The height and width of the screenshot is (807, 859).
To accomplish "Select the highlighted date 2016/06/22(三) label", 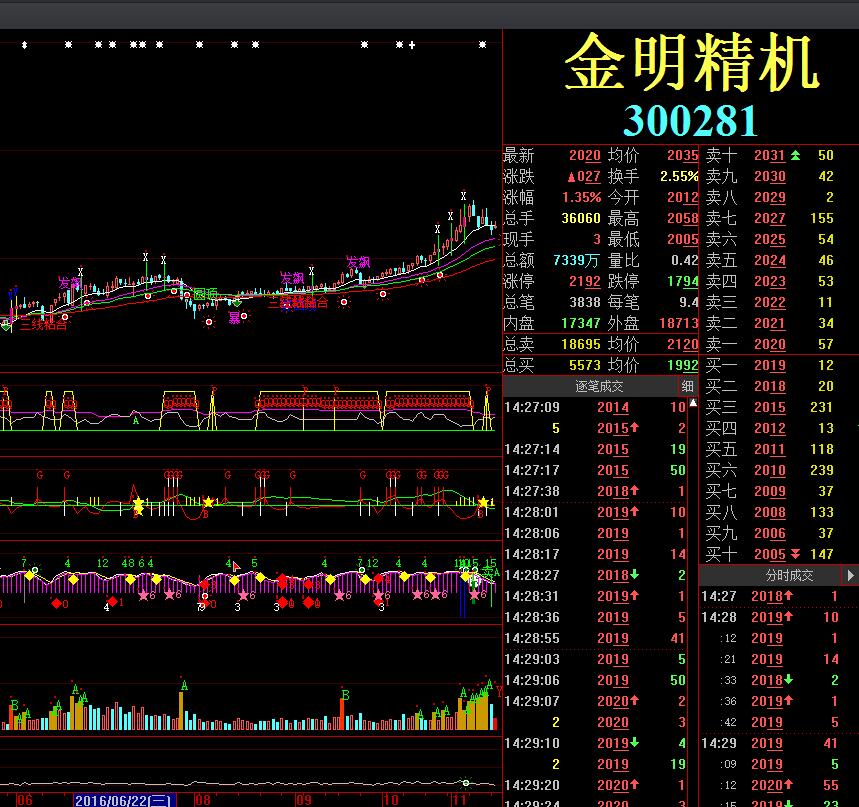I will coord(124,800).
